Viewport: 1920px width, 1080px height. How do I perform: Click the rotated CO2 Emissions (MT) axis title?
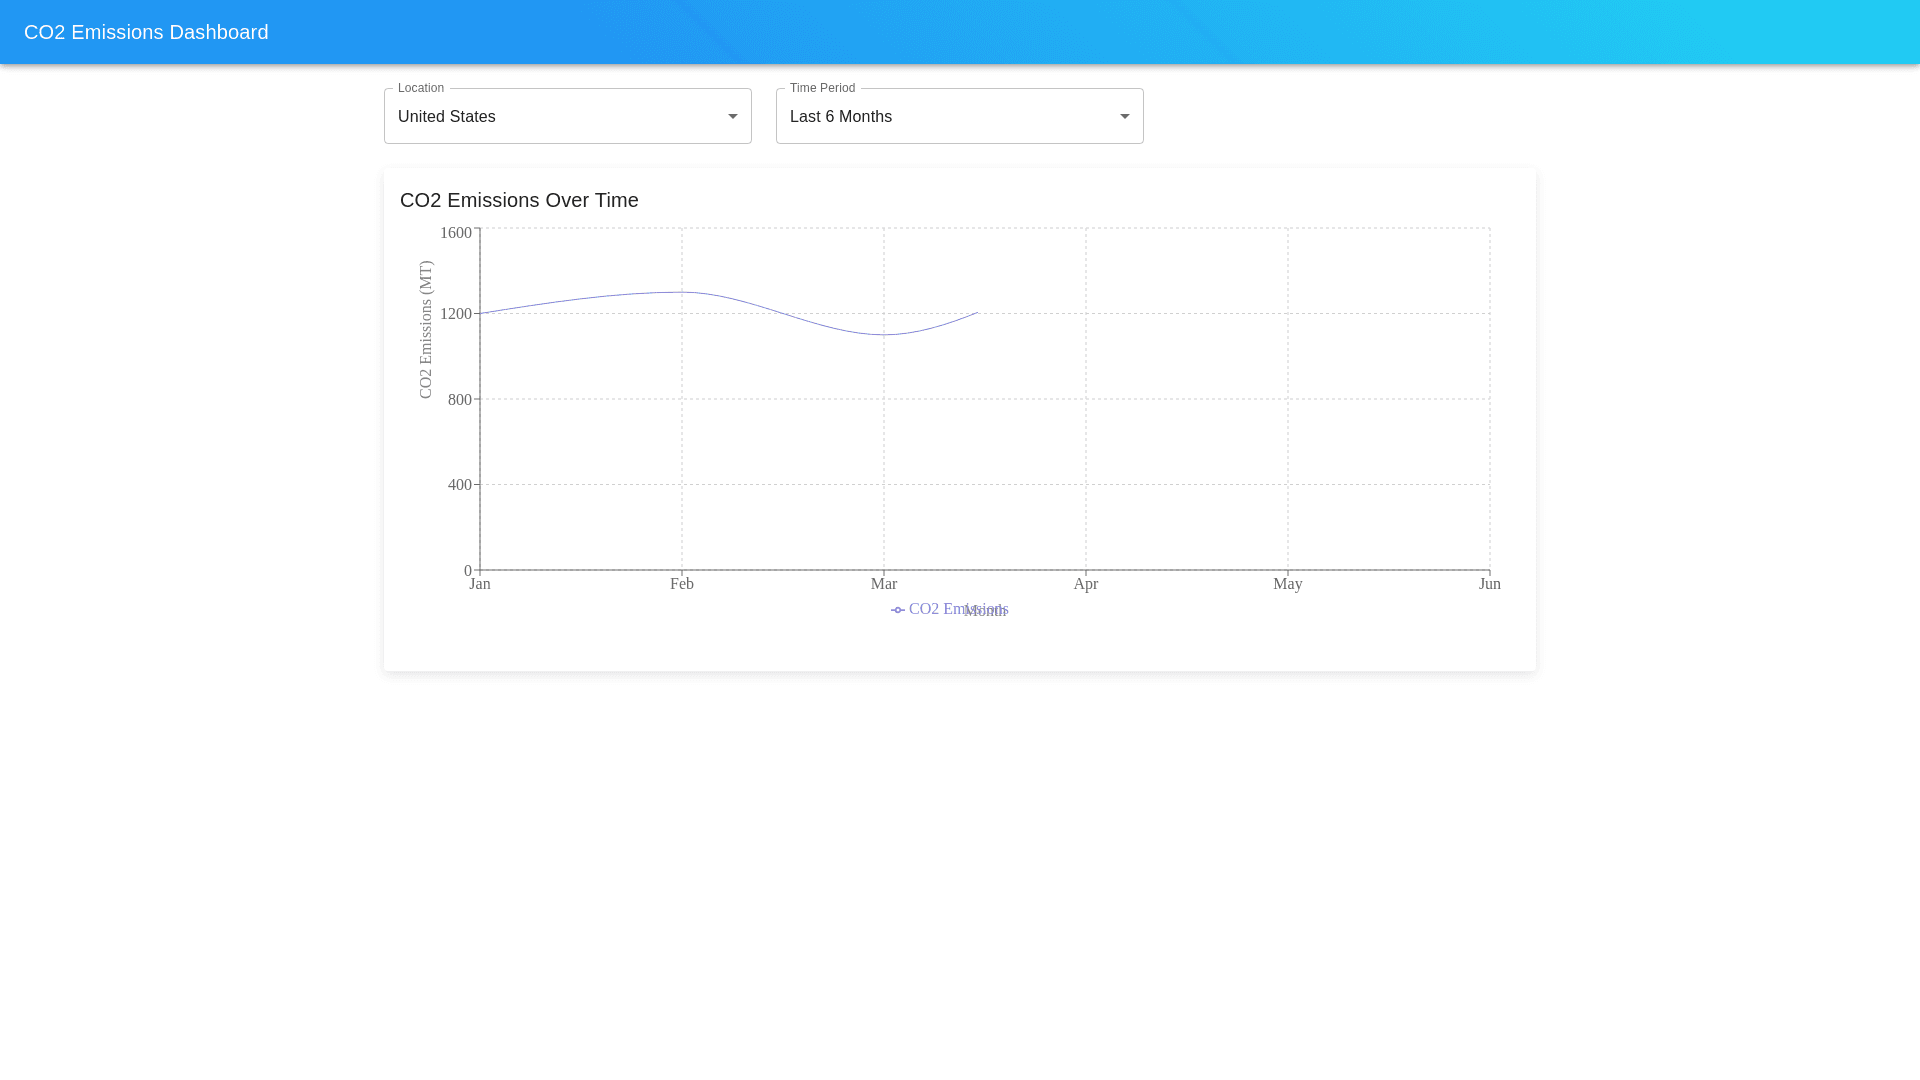(x=426, y=330)
